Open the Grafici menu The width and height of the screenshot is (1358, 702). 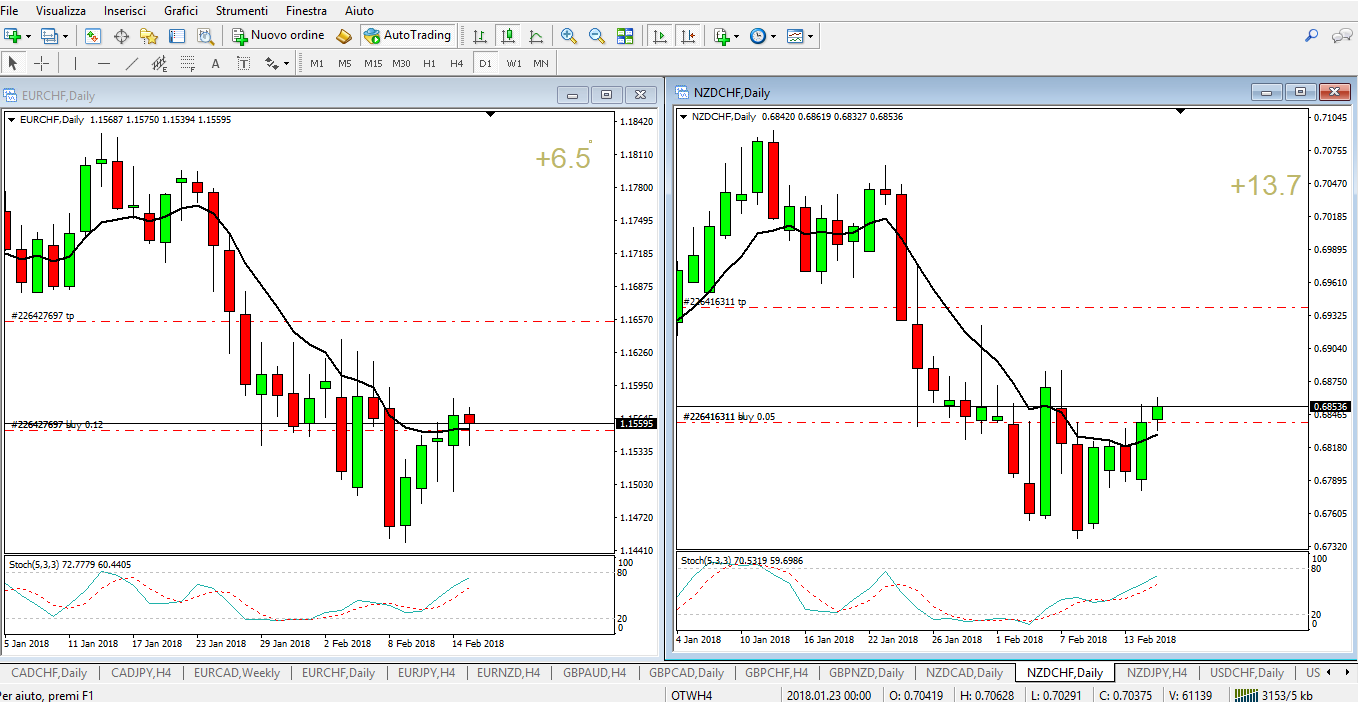point(181,10)
